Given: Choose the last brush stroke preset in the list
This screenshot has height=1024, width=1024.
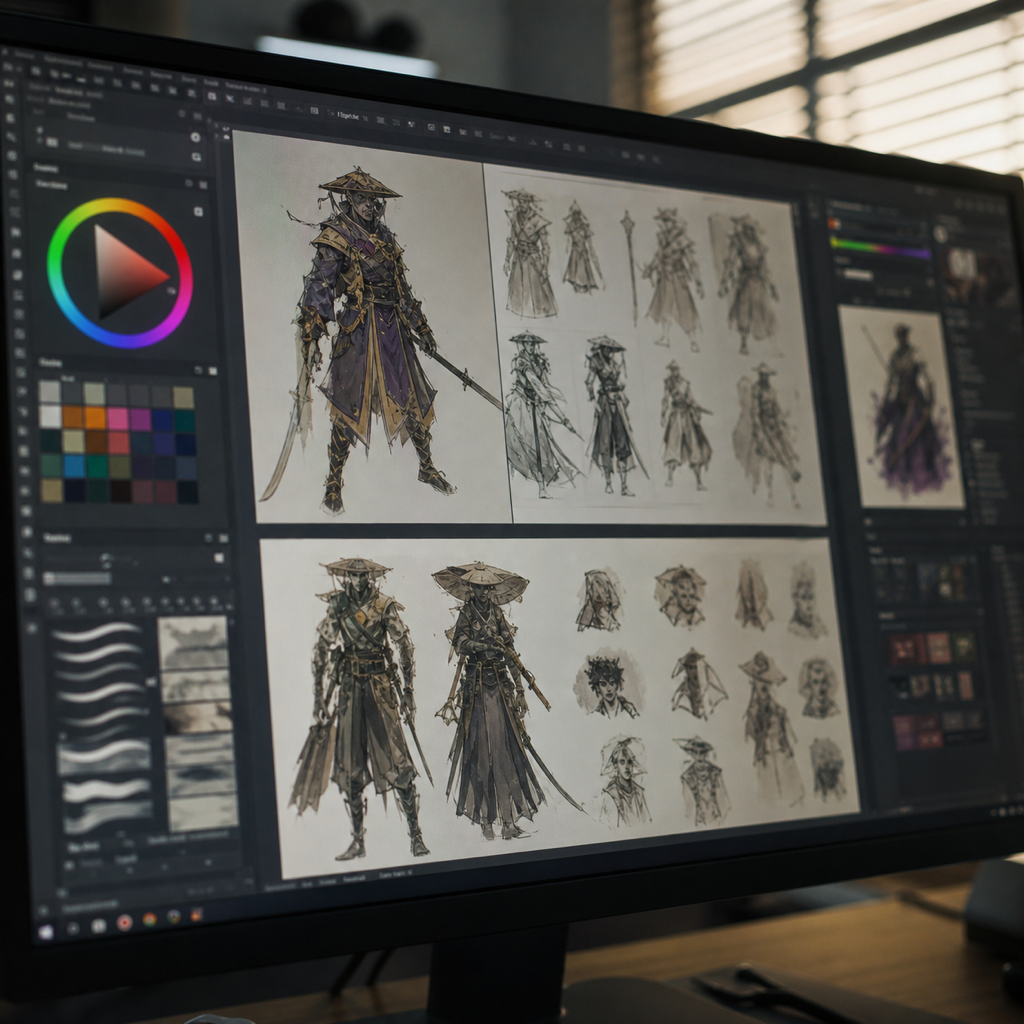Looking at the screenshot, I should (108, 816).
